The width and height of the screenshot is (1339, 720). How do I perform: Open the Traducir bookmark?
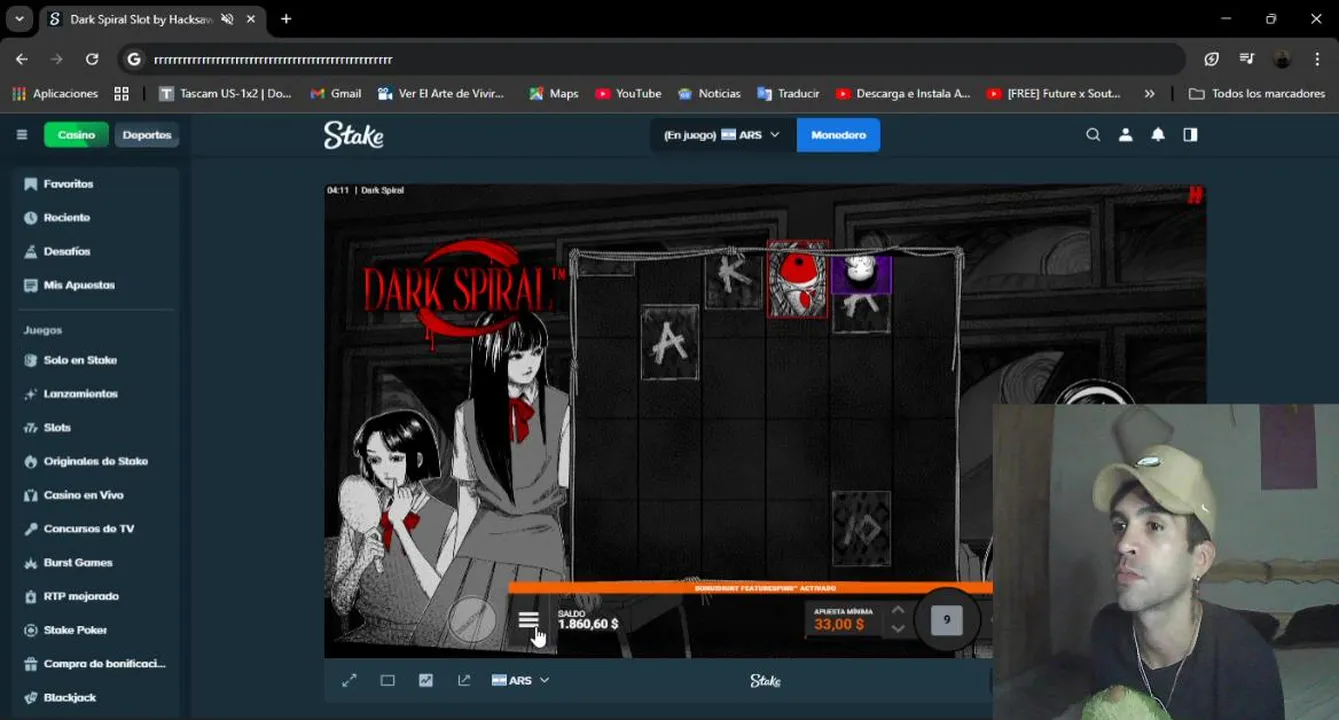(788, 93)
